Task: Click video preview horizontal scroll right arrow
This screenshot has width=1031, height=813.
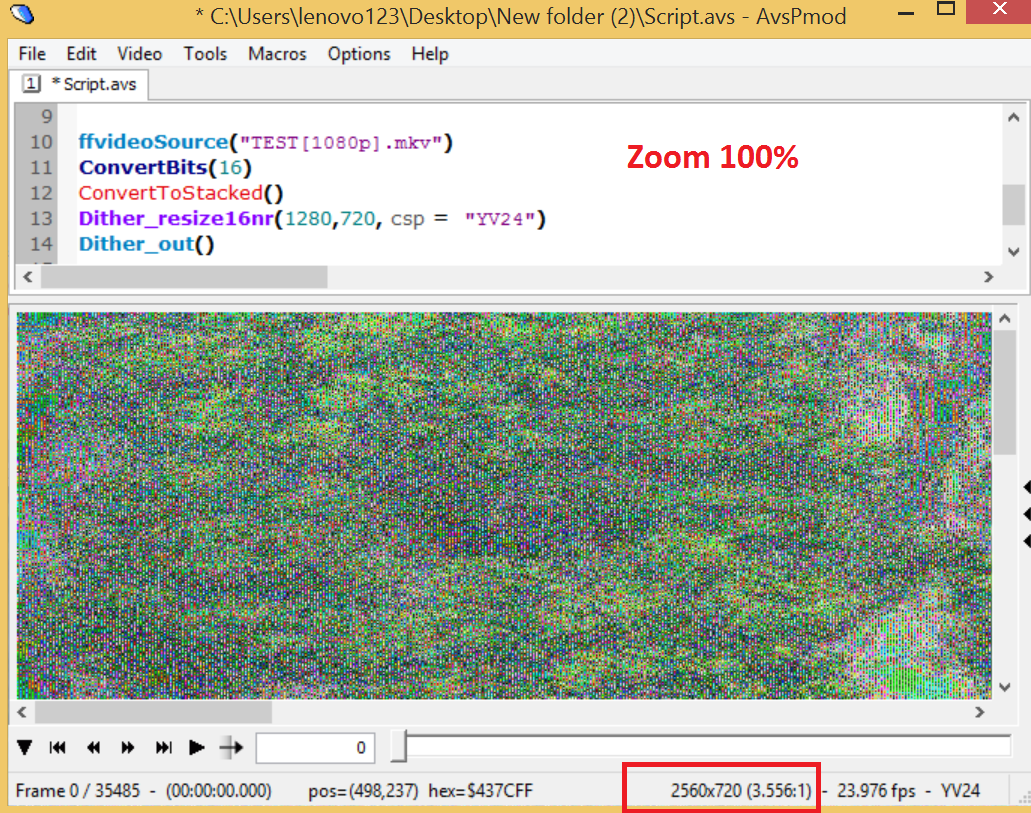Action: coord(980,712)
